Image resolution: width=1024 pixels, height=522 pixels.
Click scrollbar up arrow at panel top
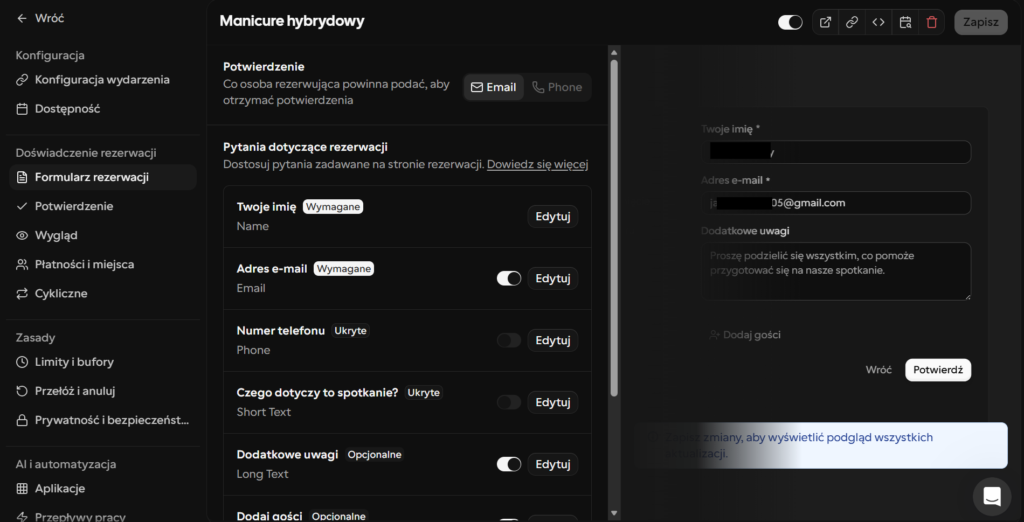pos(613,51)
